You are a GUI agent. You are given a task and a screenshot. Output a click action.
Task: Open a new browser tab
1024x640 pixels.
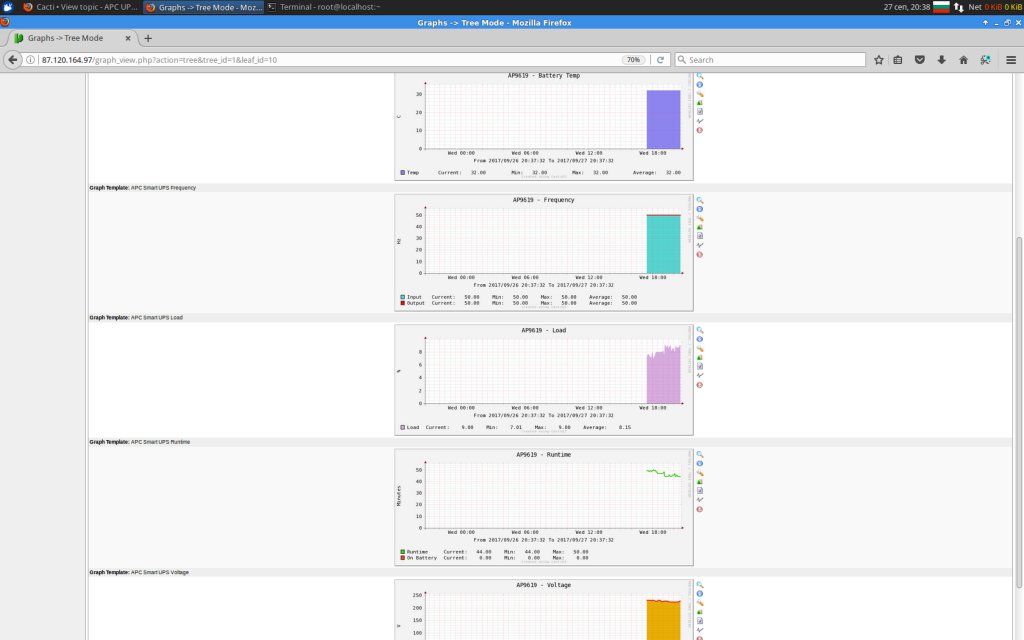pos(148,38)
